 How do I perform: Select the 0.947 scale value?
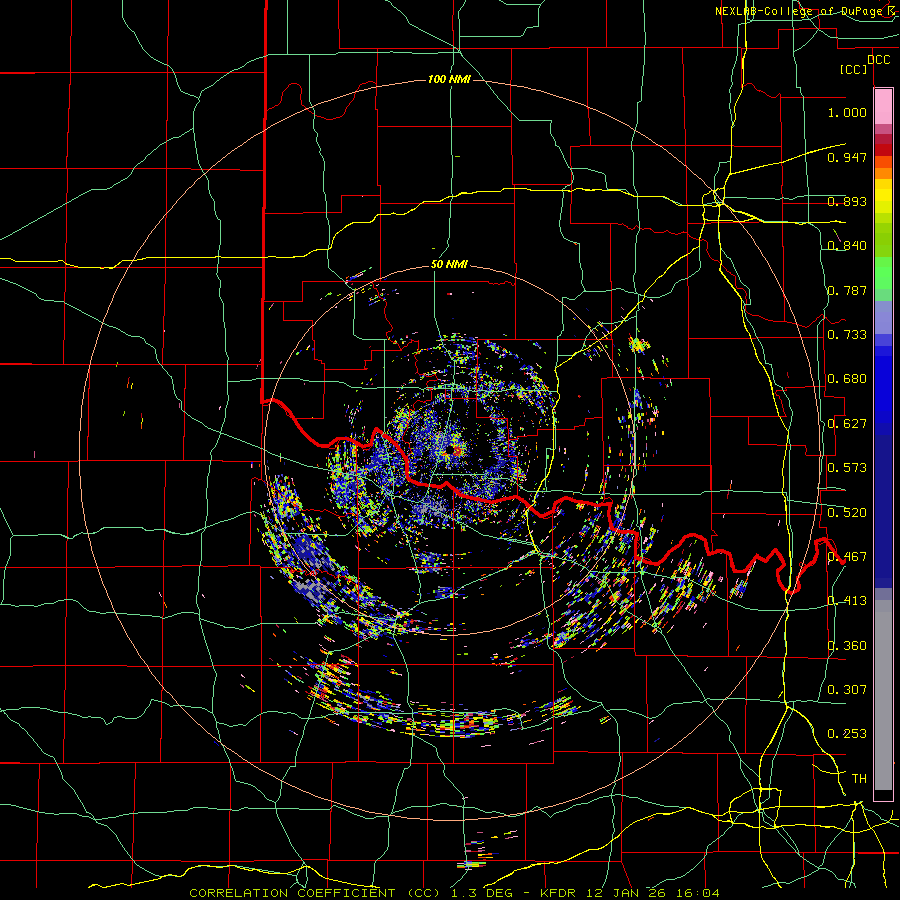(847, 157)
